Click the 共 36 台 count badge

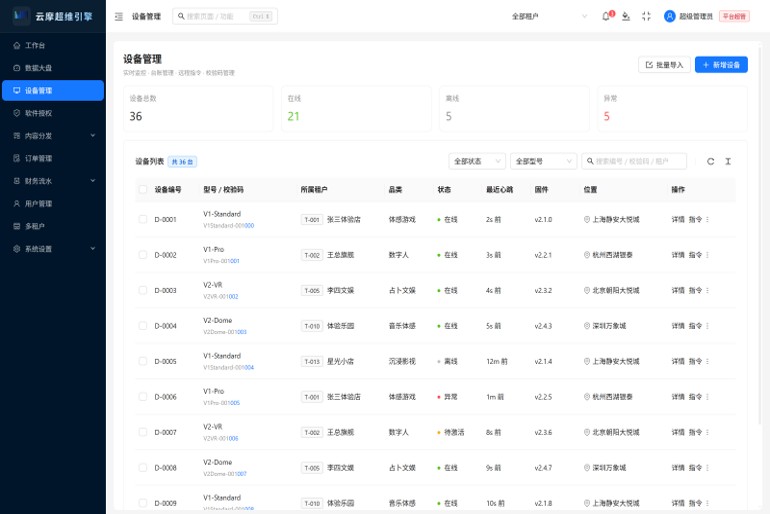[182, 162]
